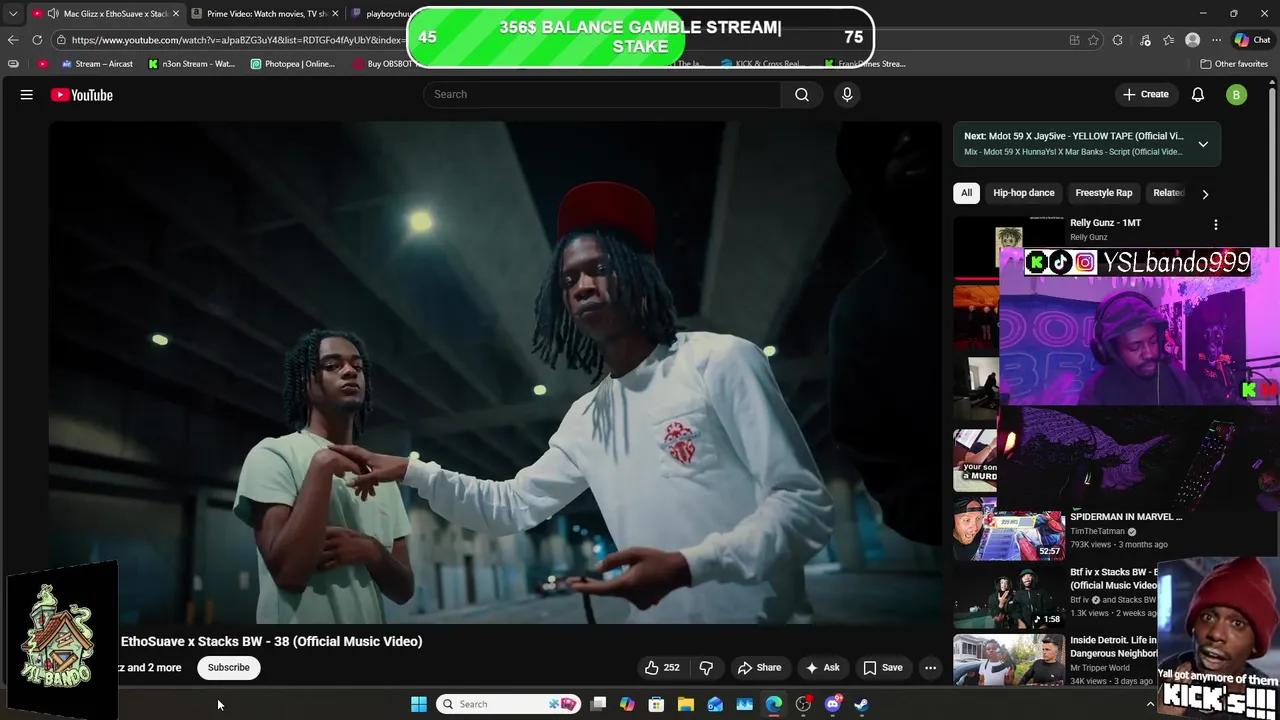1280x720 pixels.
Task: Open the split screen icon in address bar
Action: pos(1074,40)
